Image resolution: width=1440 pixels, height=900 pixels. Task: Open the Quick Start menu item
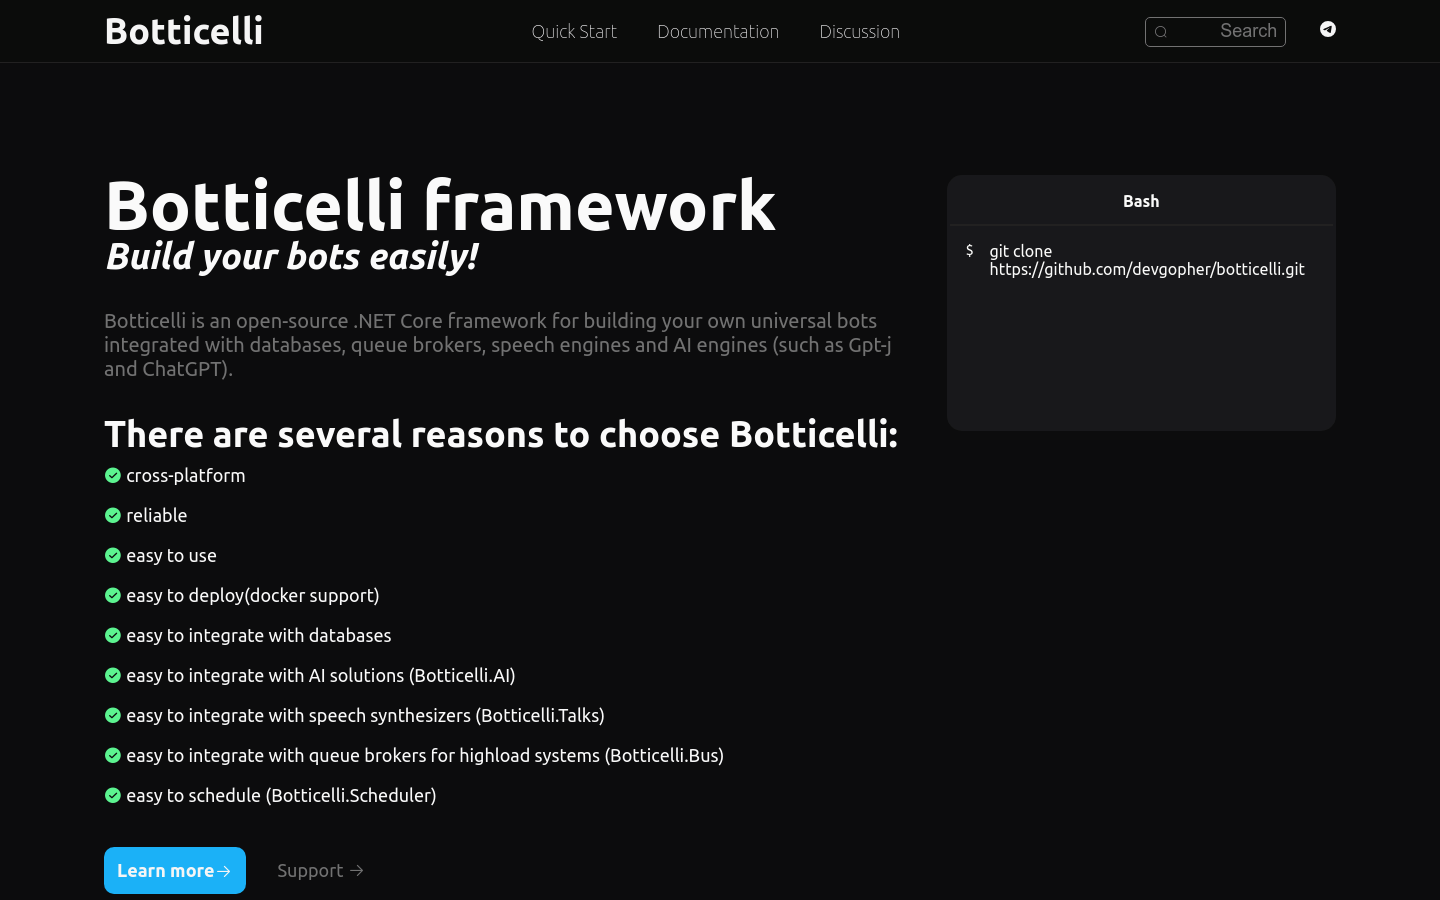pos(574,32)
